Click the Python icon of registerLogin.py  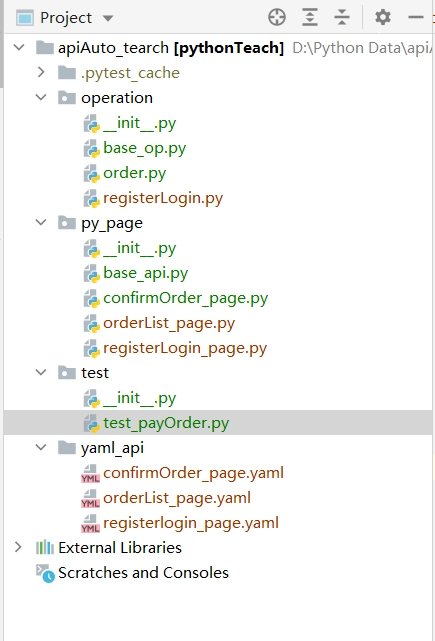pyautogui.click(x=92, y=198)
